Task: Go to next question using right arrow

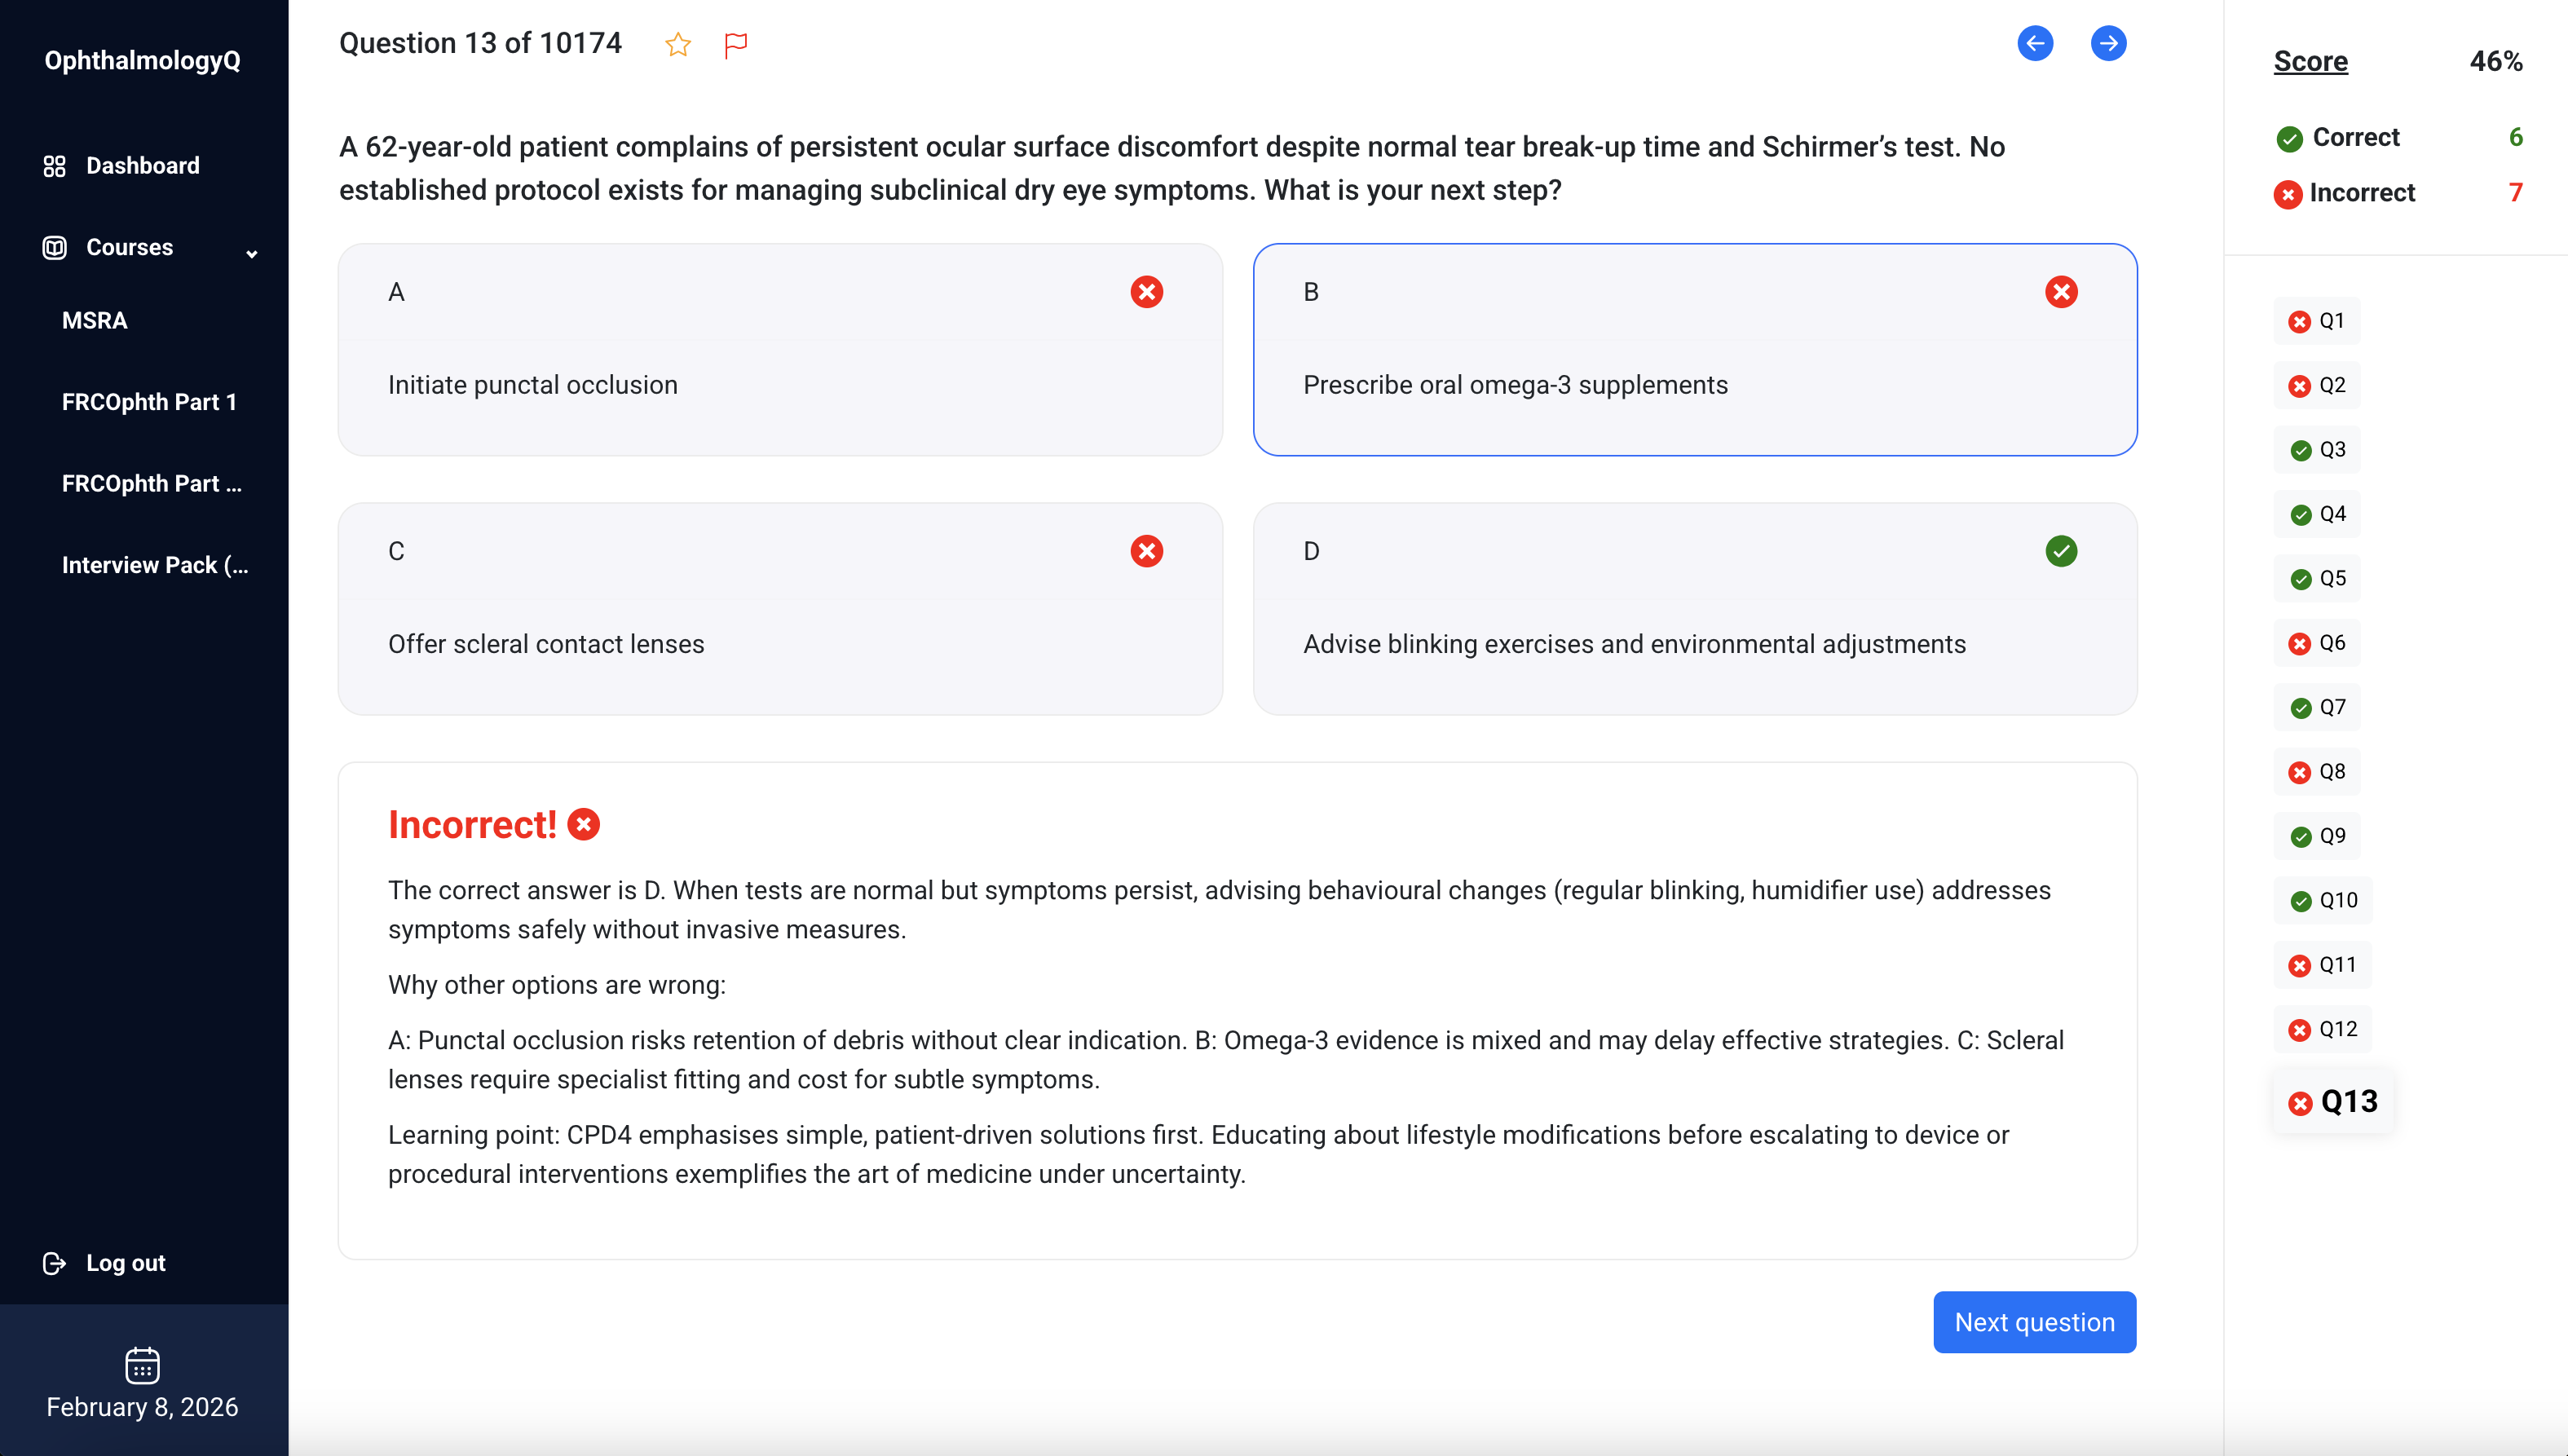Action: click(2108, 43)
